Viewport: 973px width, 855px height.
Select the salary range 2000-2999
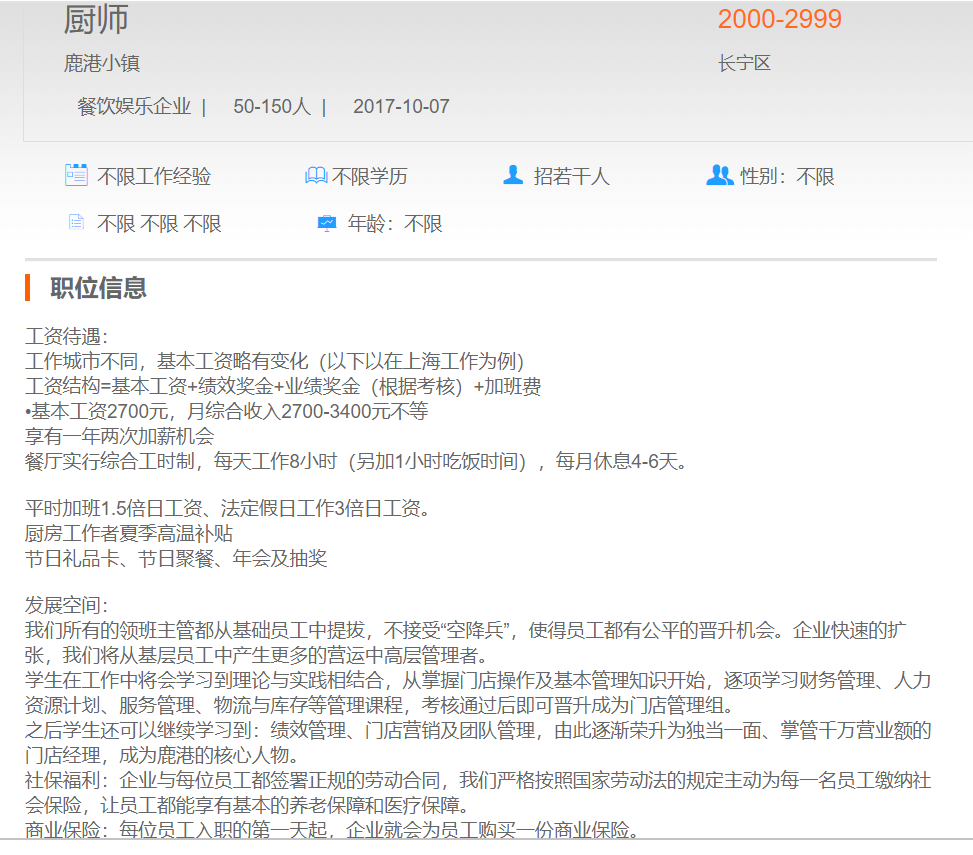[x=779, y=19]
